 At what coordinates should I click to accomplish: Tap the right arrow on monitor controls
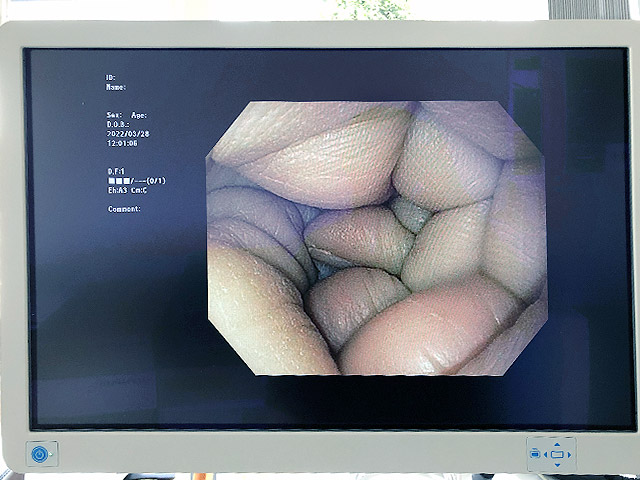(x=569, y=455)
